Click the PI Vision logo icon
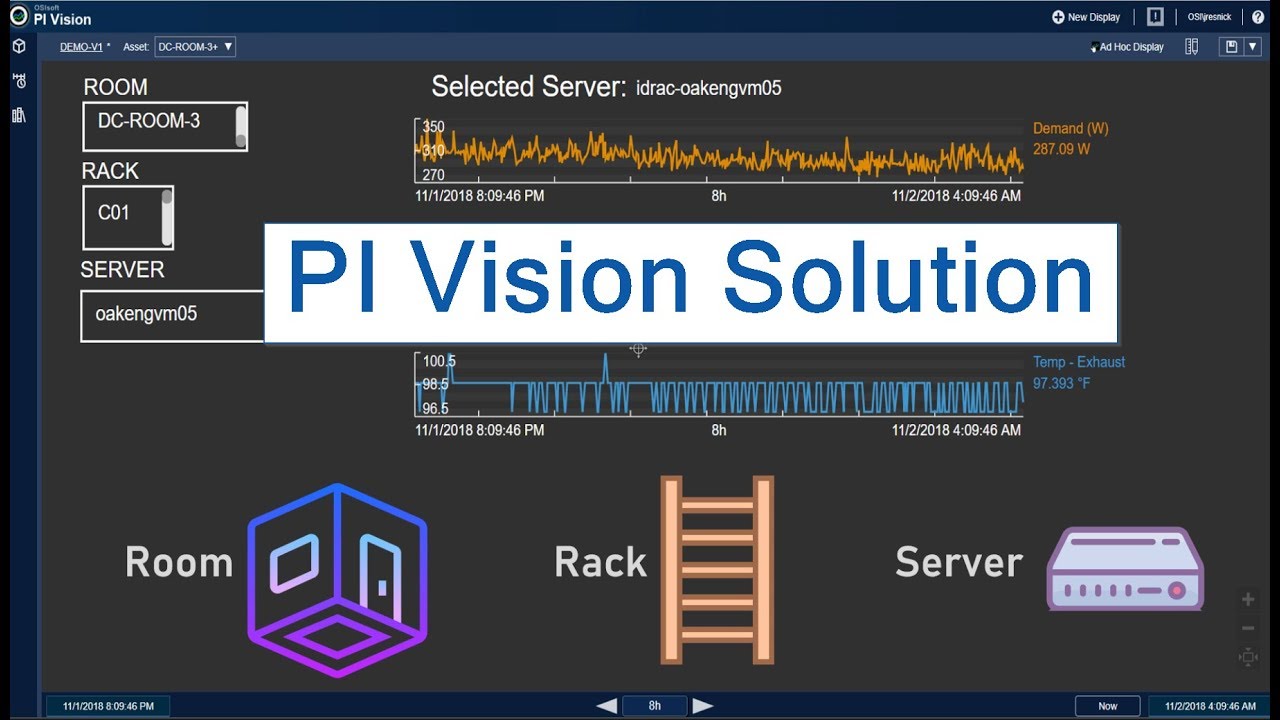This screenshot has width=1280, height=720. point(18,14)
